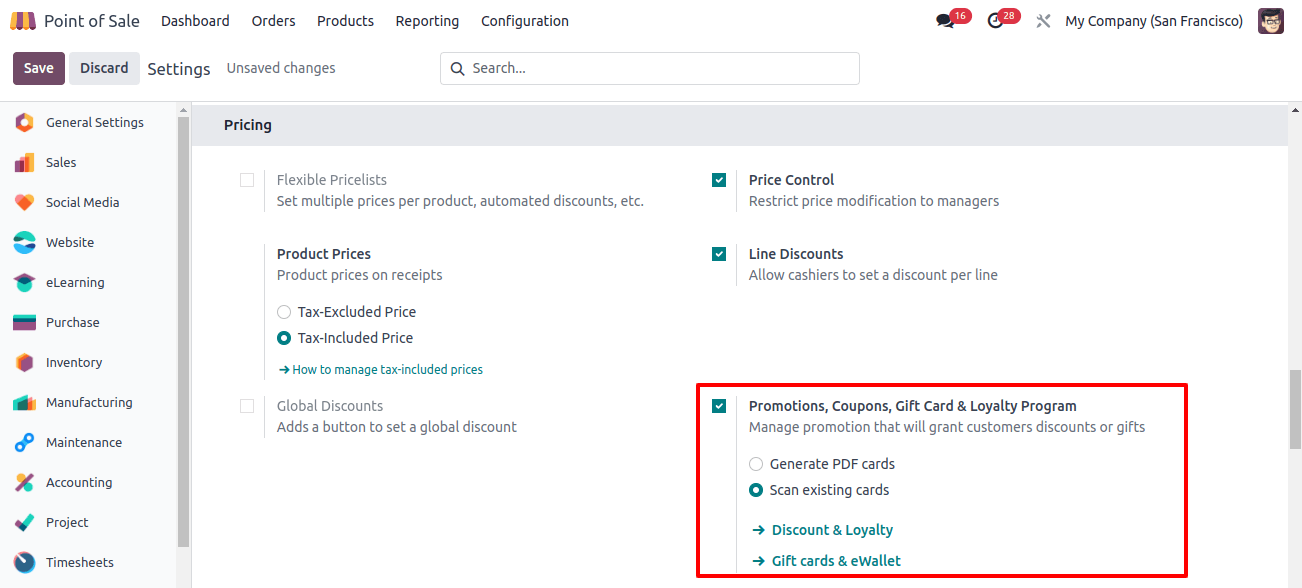
Task: Enable the Global Discounts checkbox
Action: click(x=247, y=406)
